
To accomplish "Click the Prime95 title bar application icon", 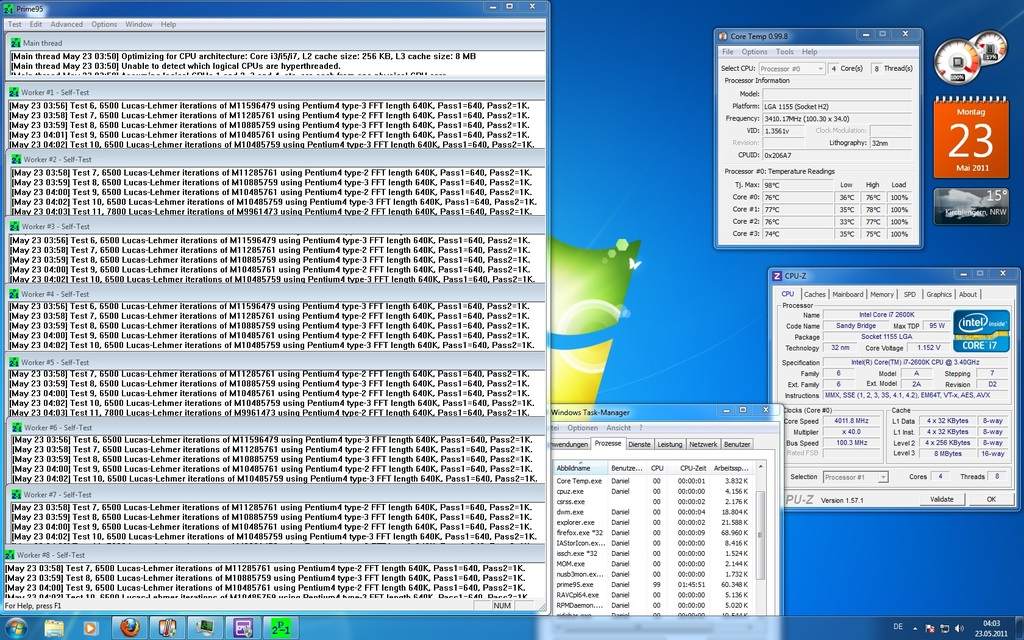I will pos(8,8).
